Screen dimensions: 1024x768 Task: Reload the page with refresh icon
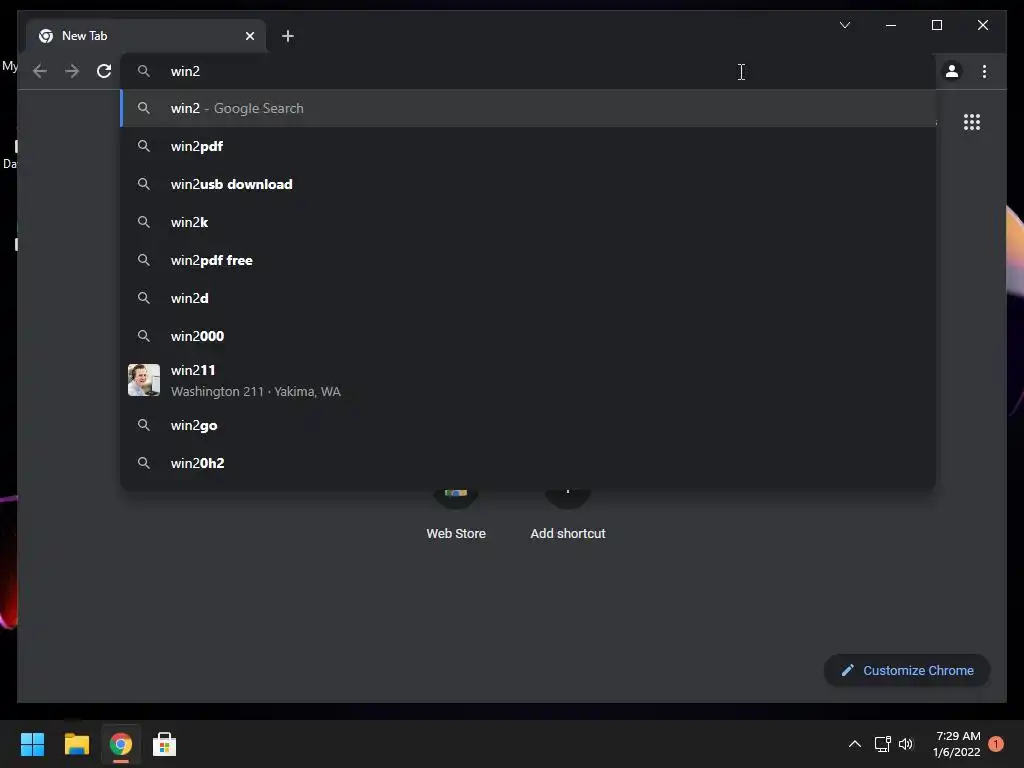coord(104,71)
